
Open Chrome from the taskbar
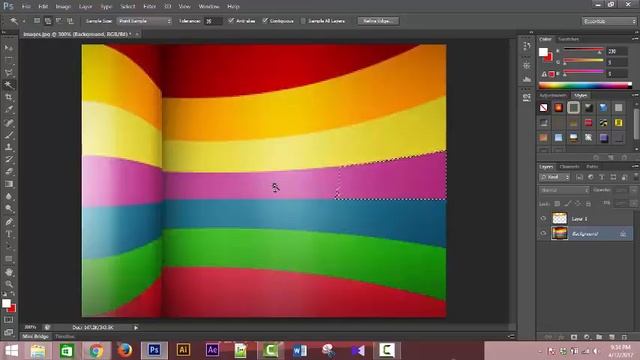96,350
